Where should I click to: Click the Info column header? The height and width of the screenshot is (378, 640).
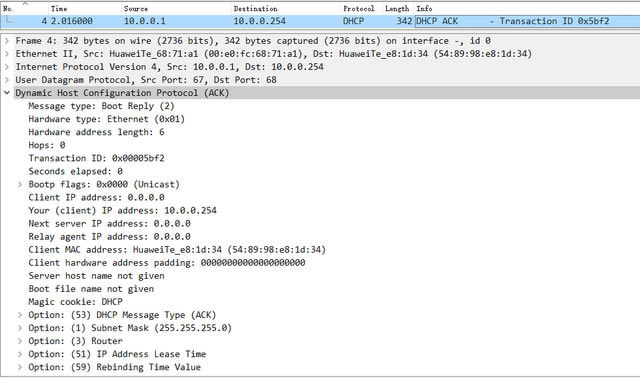[x=527, y=8]
